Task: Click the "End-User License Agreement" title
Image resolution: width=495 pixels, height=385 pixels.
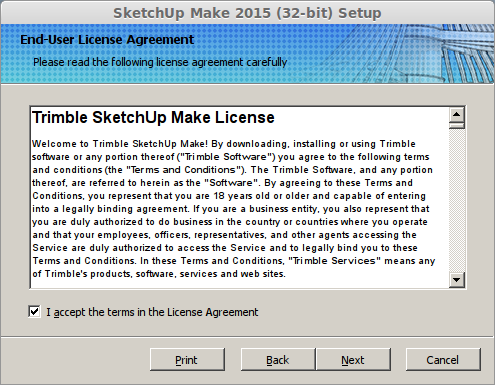Action: [107, 40]
